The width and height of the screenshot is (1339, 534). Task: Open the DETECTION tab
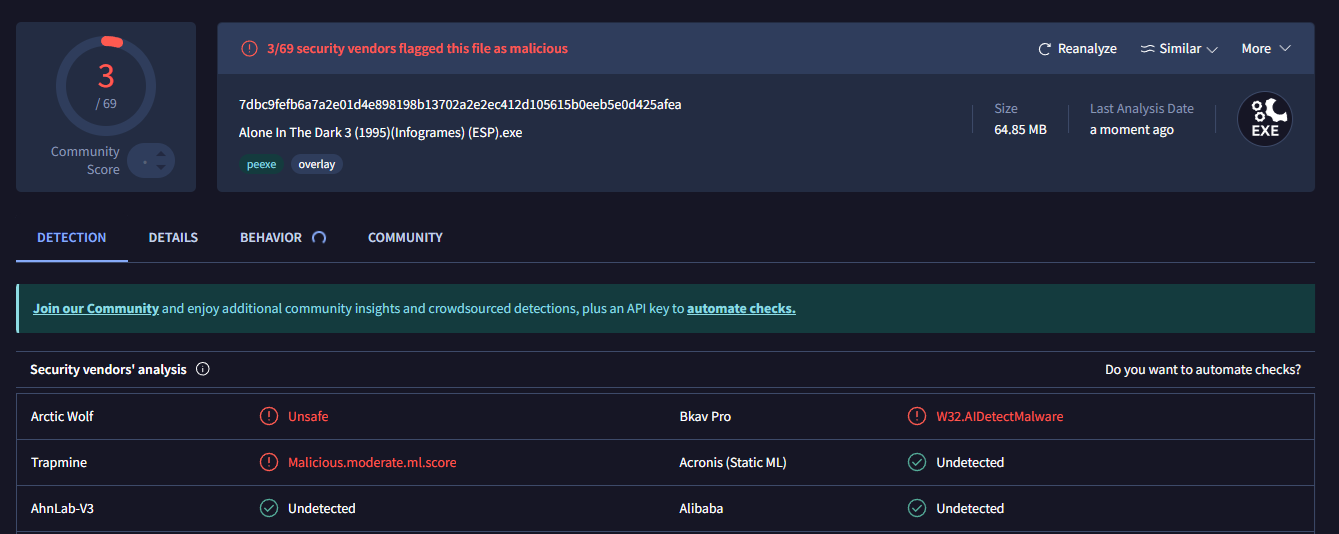(72, 238)
